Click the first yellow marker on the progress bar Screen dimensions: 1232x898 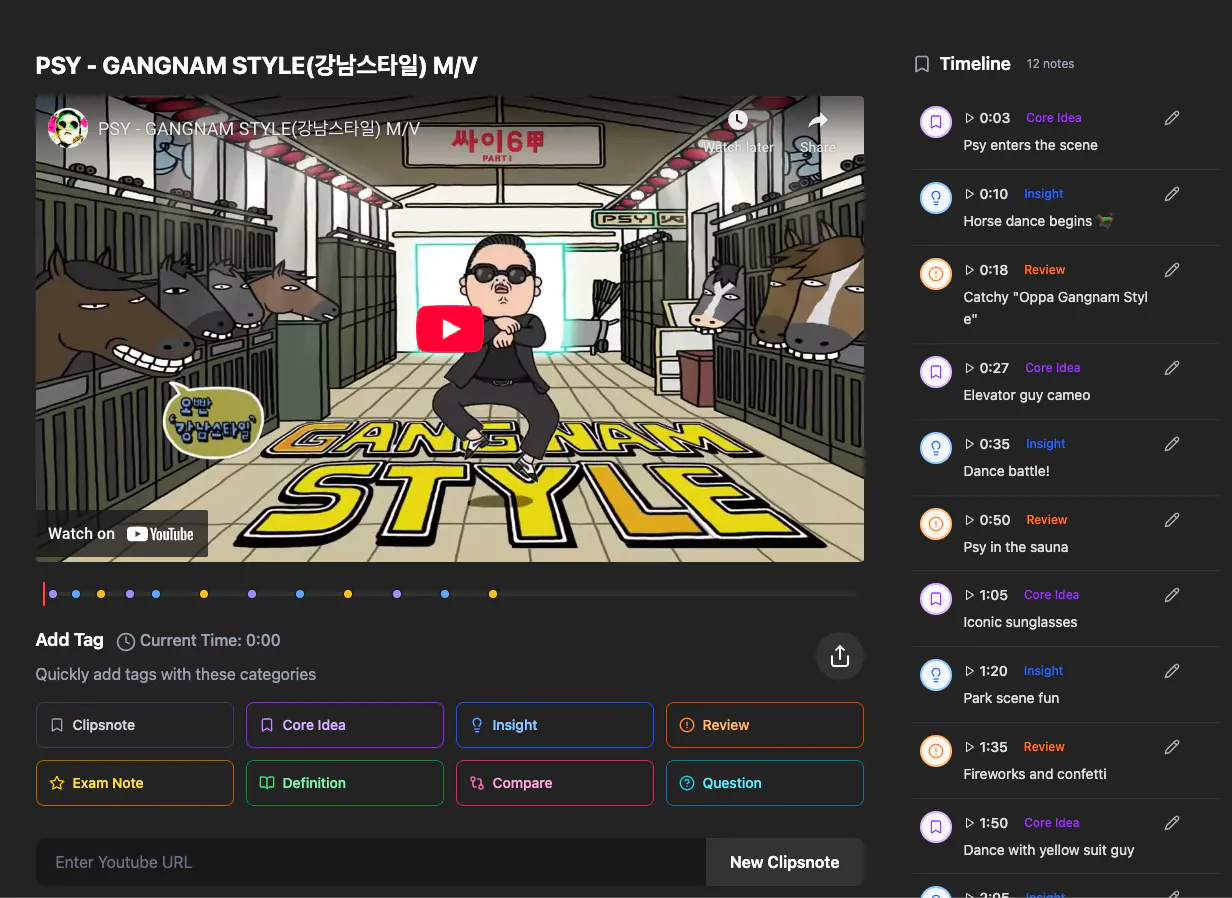[x=101, y=594]
